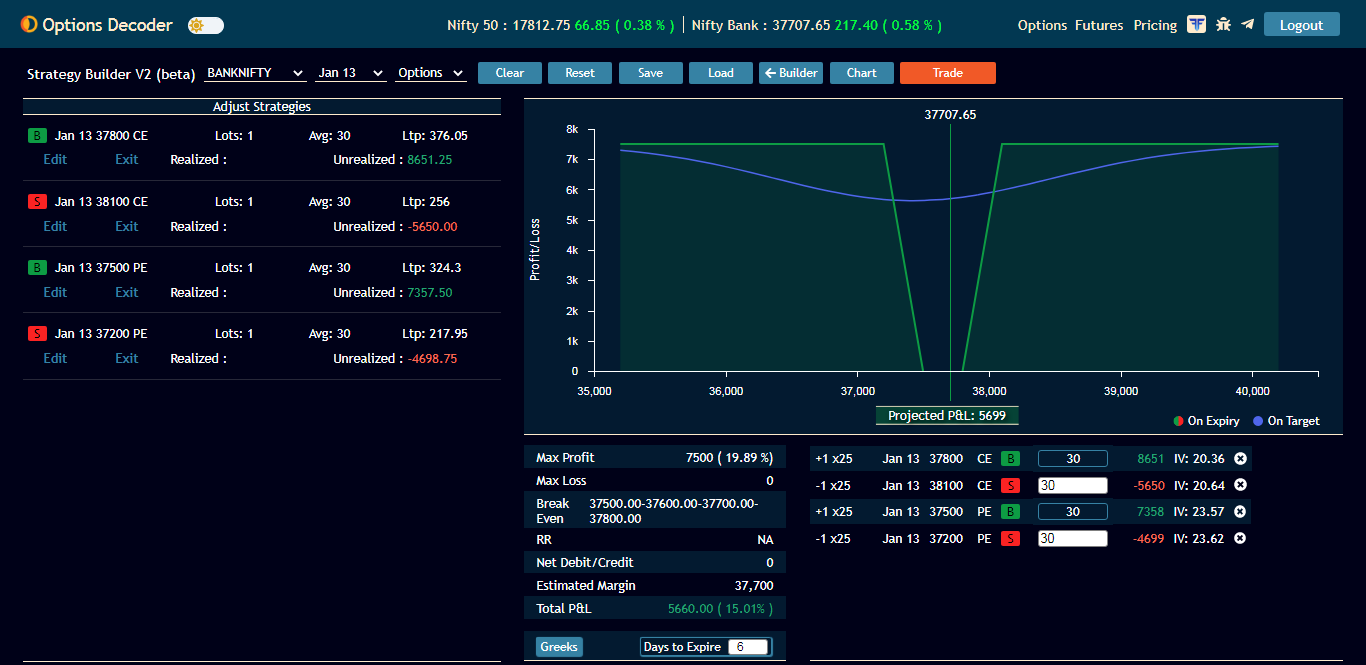Click red S badge of Jan 13 37200 PE strategy
This screenshot has height=665, width=1366.
point(37,333)
